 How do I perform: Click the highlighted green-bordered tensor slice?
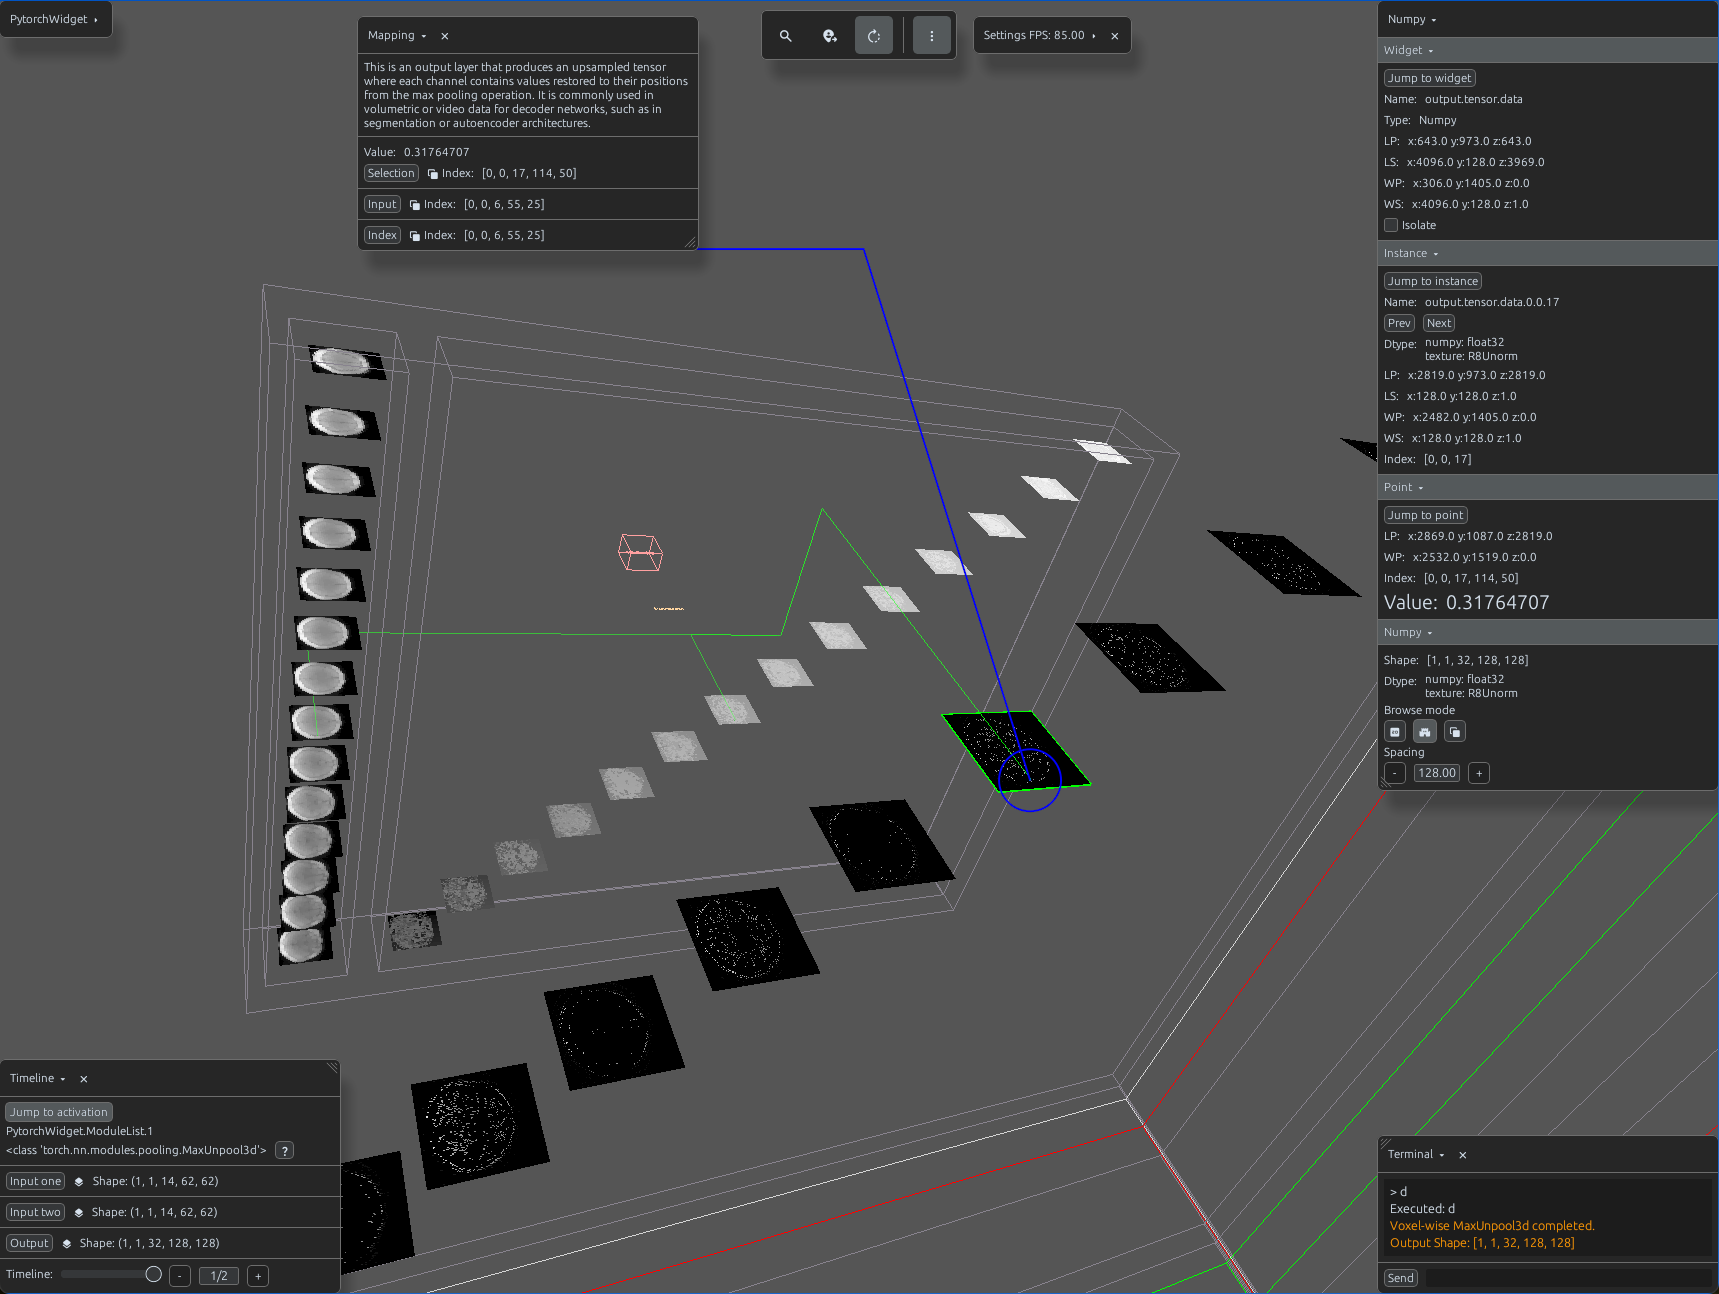[x=1016, y=750]
